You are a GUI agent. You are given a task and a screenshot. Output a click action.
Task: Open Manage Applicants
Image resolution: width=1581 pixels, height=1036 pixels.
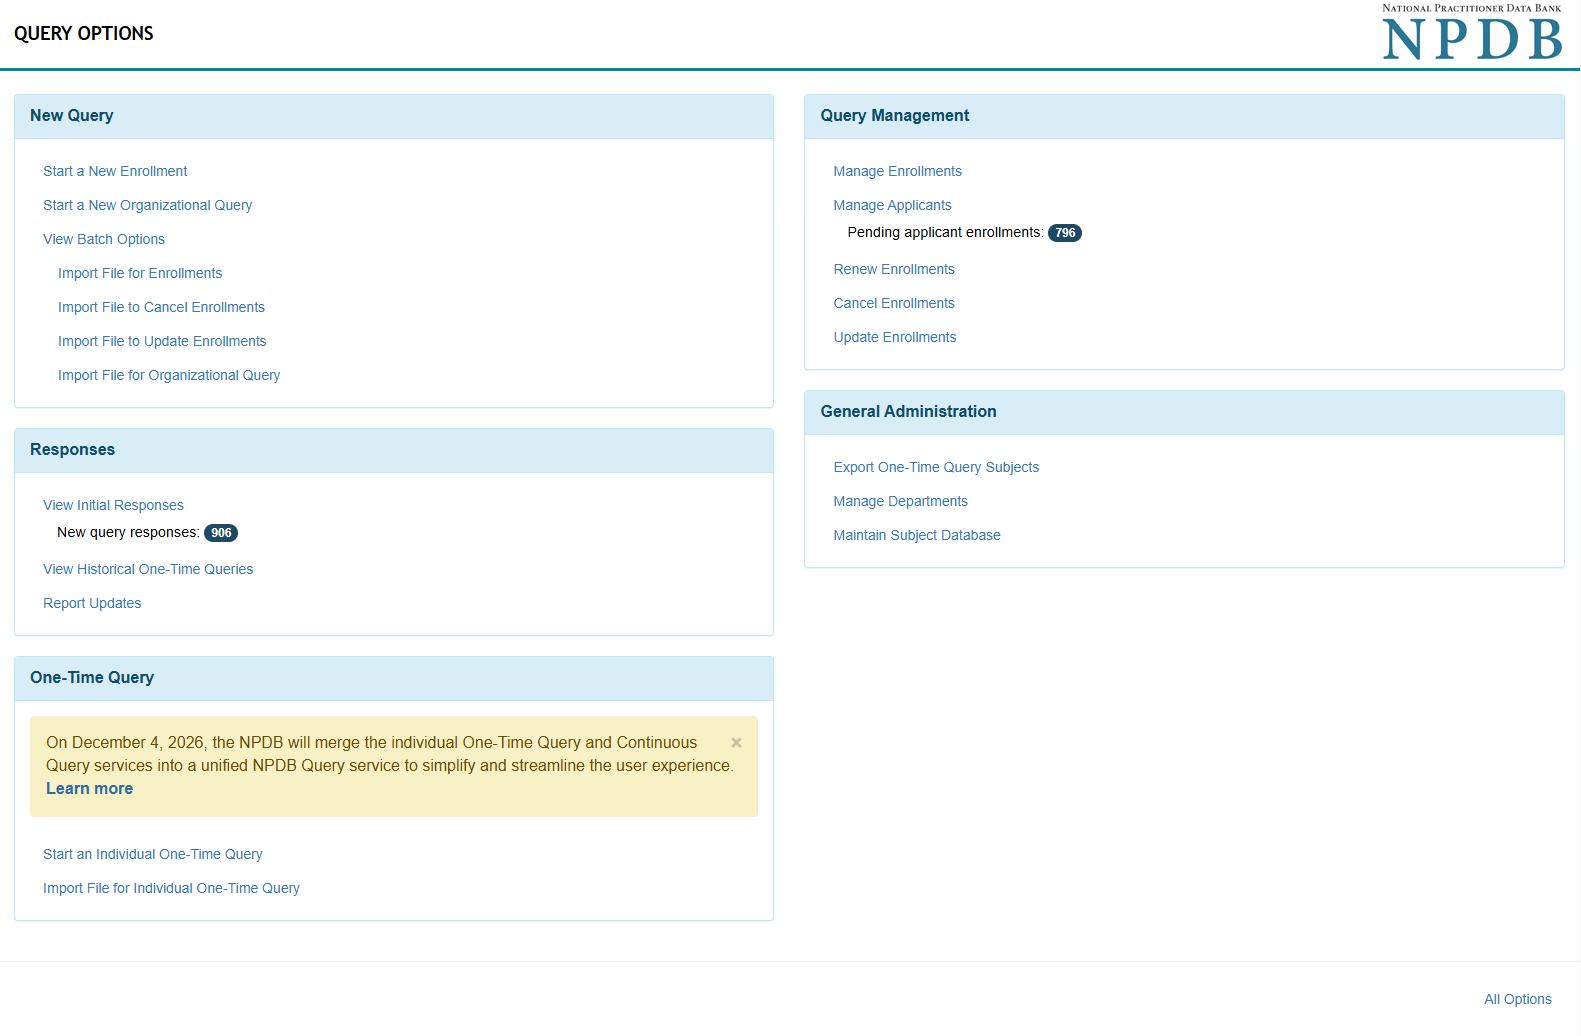tap(892, 205)
